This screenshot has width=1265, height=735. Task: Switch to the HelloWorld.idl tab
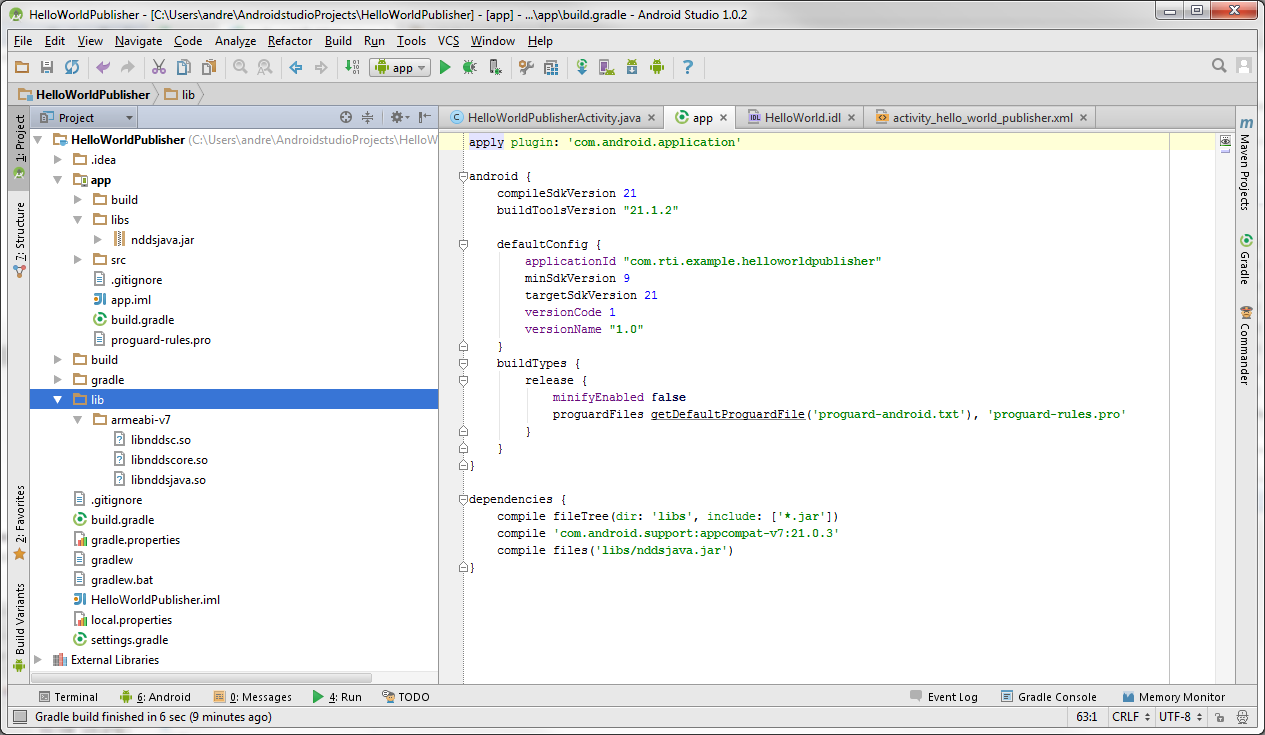[x=802, y=117]
